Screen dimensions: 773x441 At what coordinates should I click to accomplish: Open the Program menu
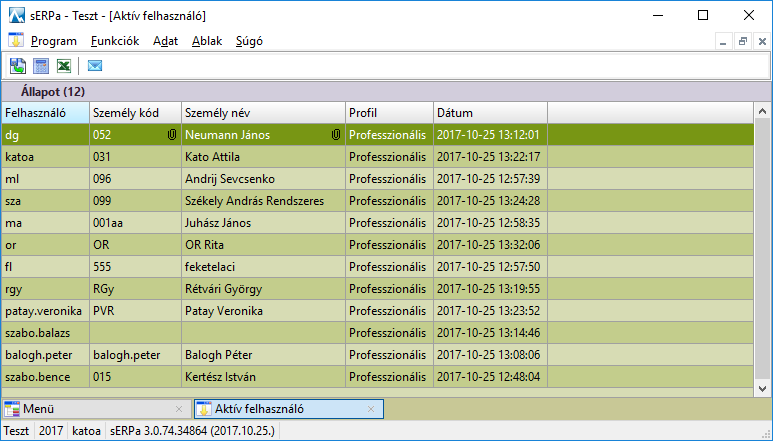[x=54, y=41]
